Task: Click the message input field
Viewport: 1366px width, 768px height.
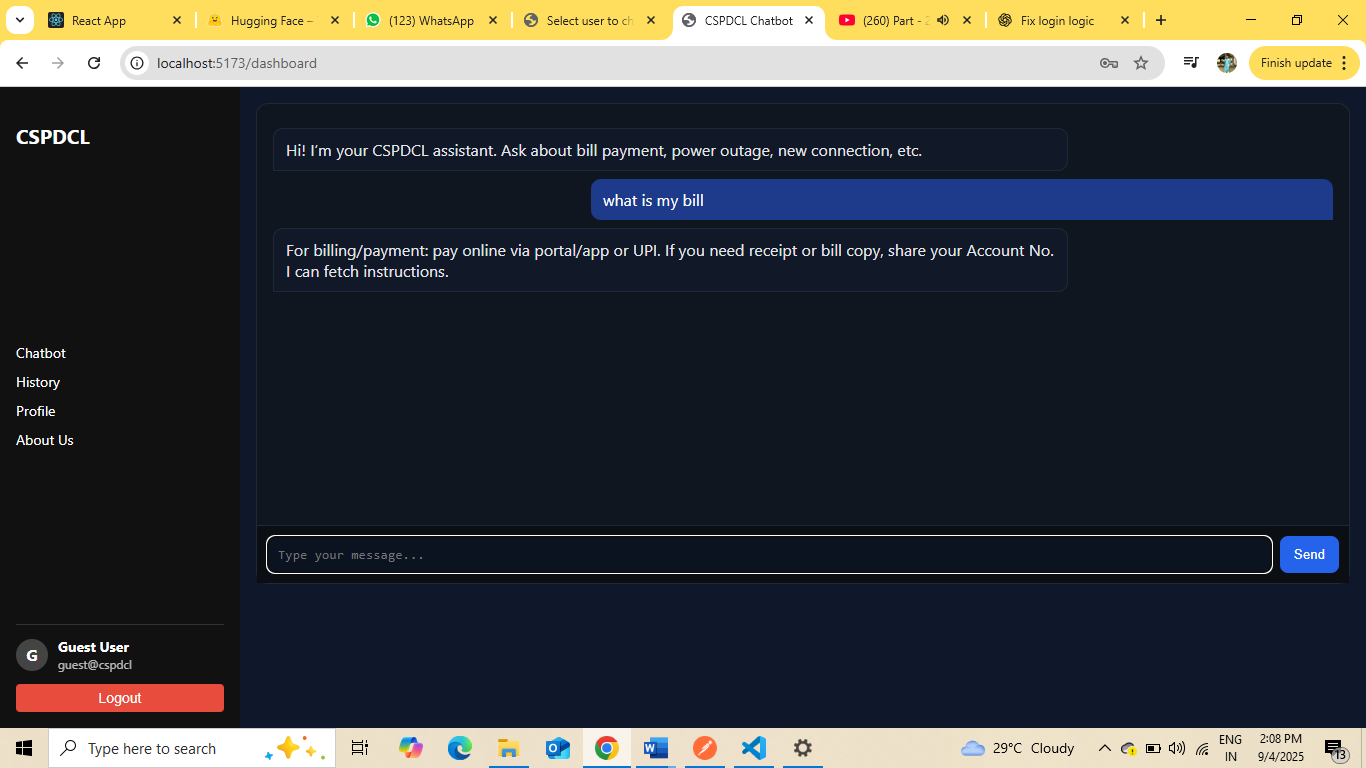Action: [x=768, y=555]
